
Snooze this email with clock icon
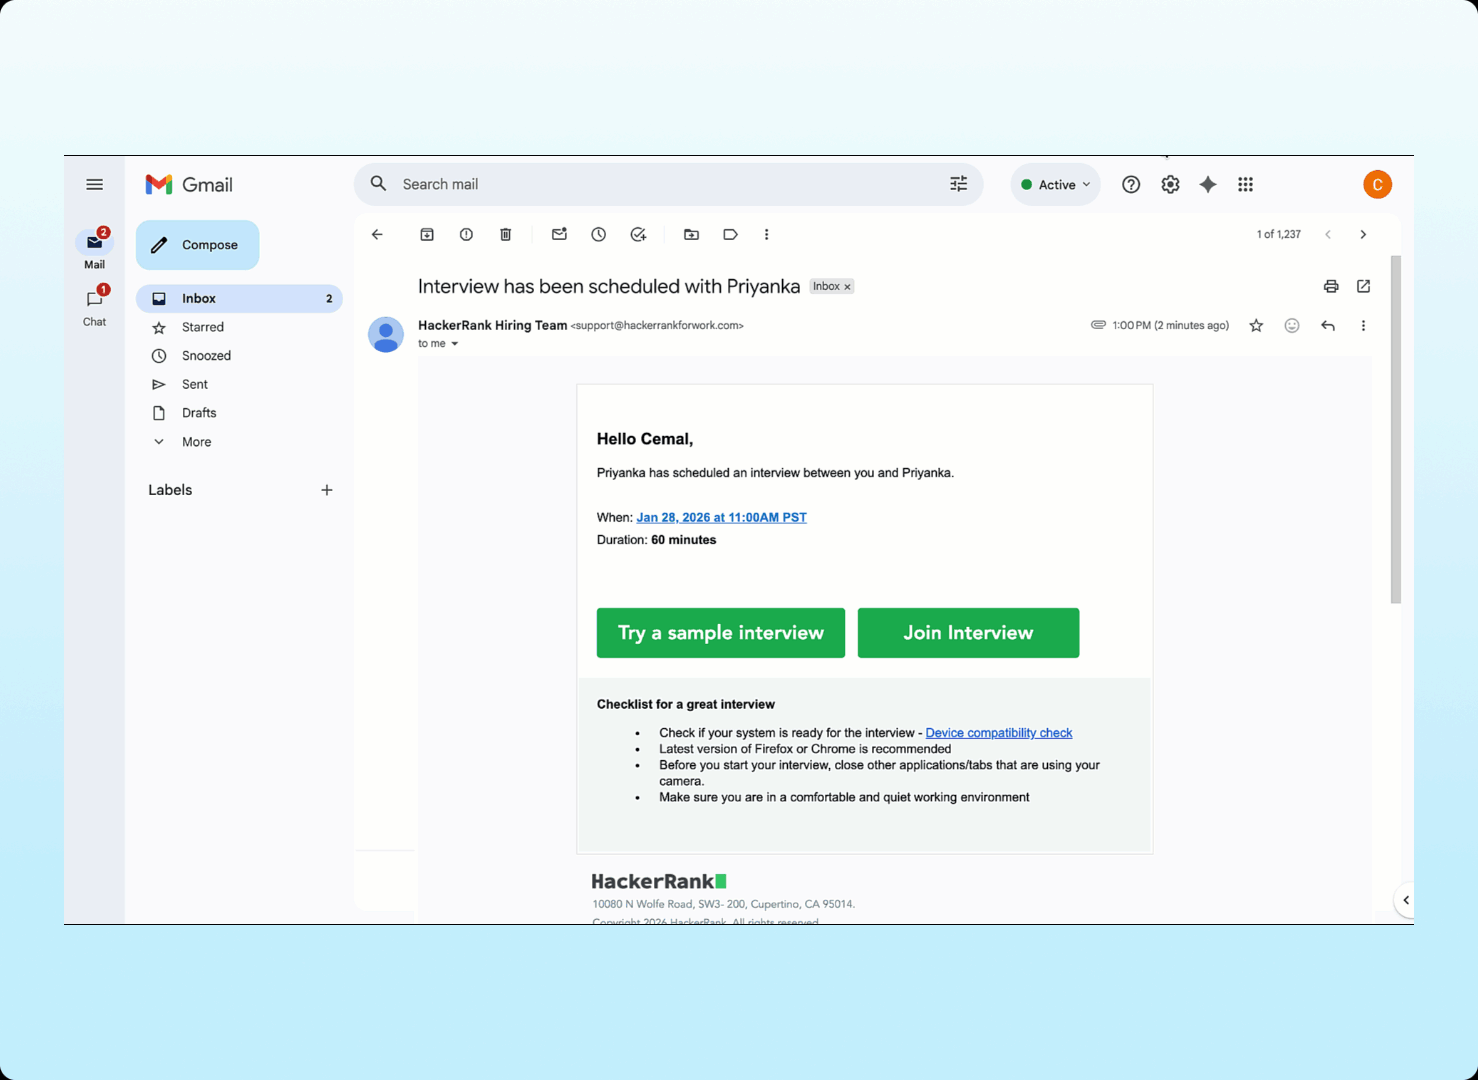(598, 234)
